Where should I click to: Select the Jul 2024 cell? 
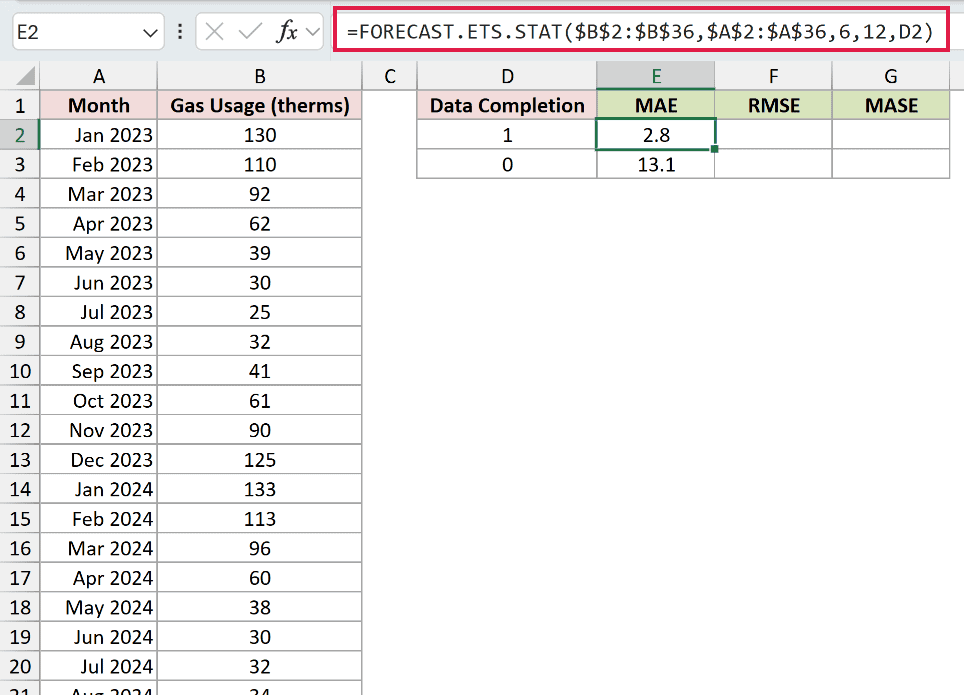tap(98, 666)
